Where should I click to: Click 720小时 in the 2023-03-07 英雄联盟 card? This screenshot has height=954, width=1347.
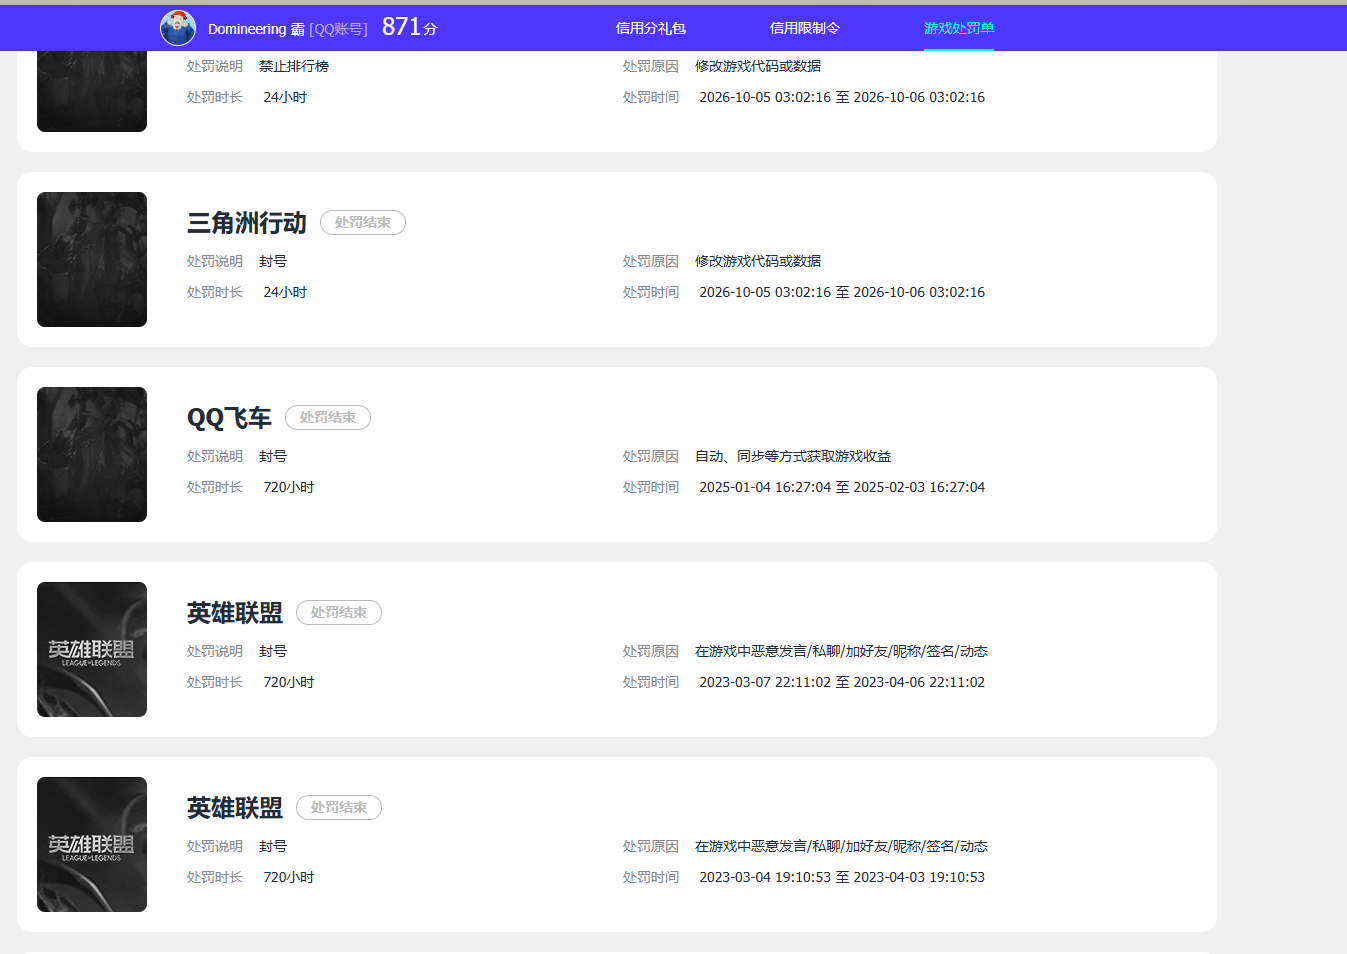289,682
